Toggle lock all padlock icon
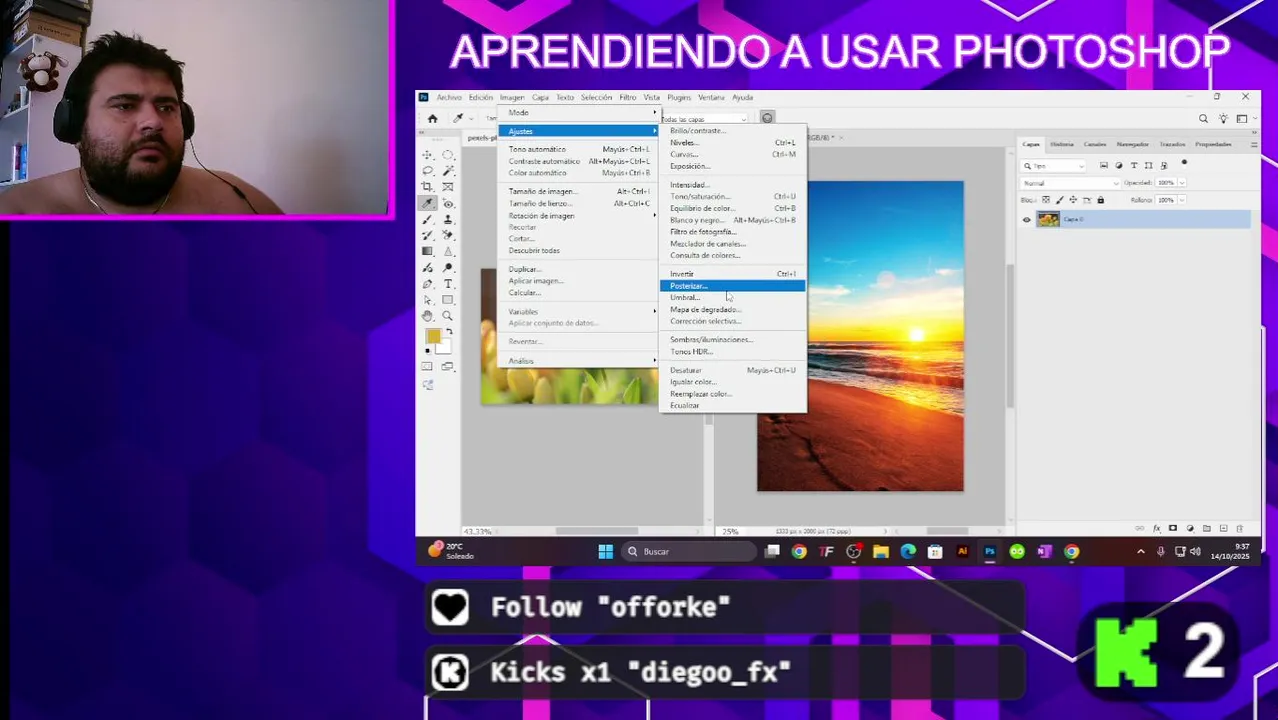Viewport: 1278px width, 720px height. click(x=1101, y=200)
